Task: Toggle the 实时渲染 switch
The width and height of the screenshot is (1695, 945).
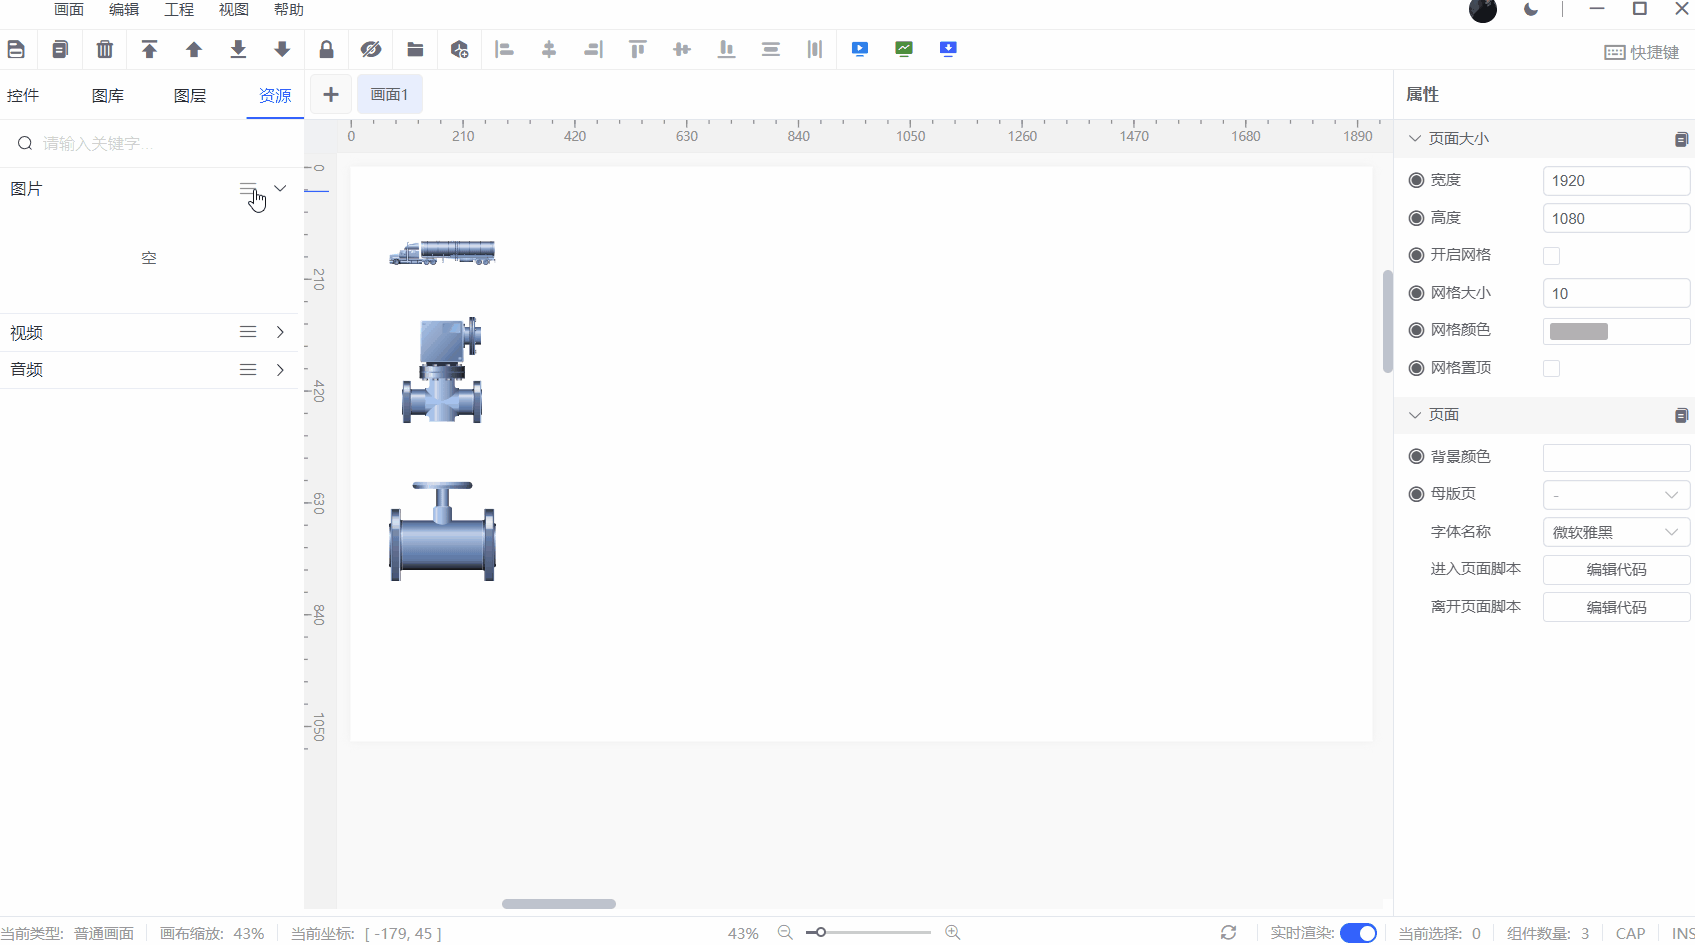Action: pos(1358,933)
